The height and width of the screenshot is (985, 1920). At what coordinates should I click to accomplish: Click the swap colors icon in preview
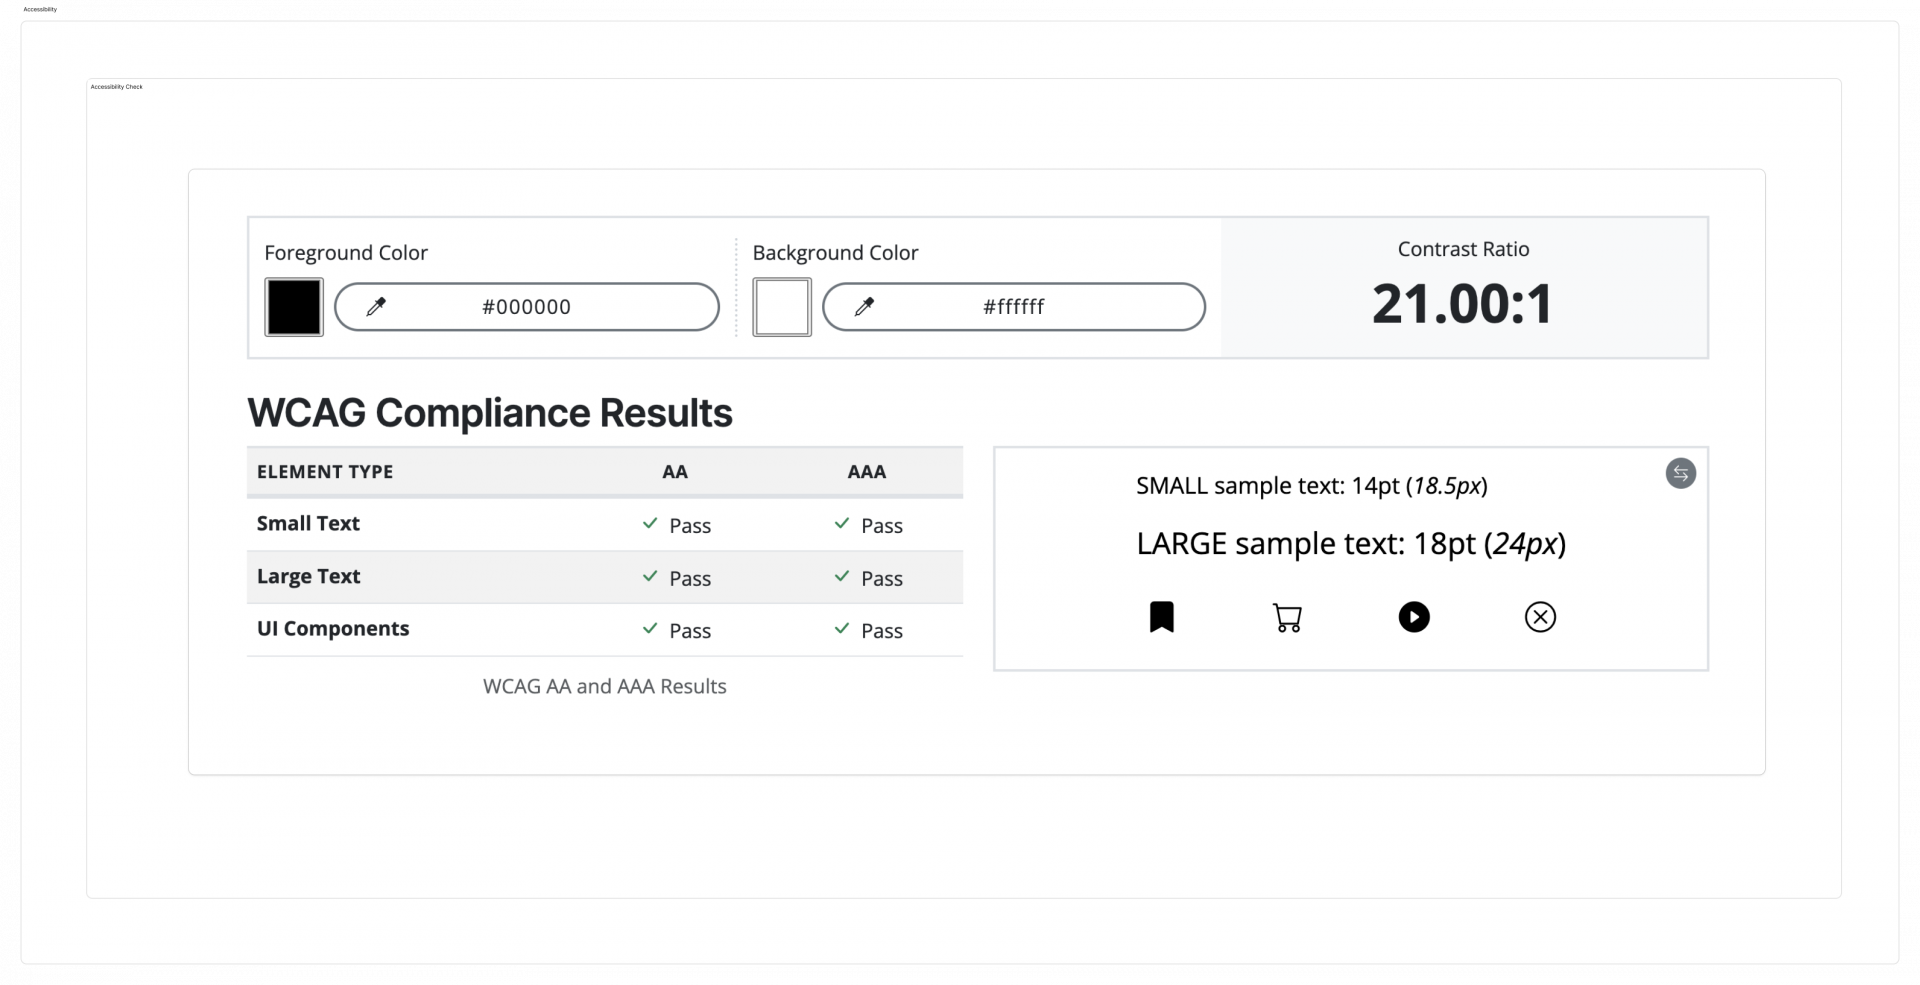tap(1680, 473)
